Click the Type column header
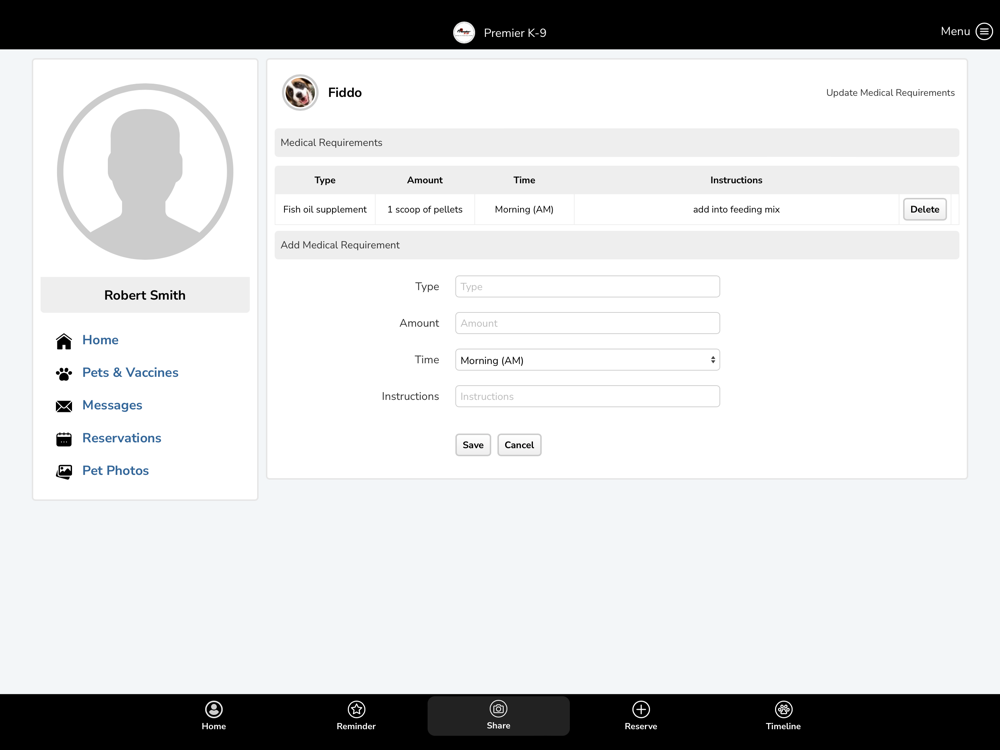 point(325,180)
